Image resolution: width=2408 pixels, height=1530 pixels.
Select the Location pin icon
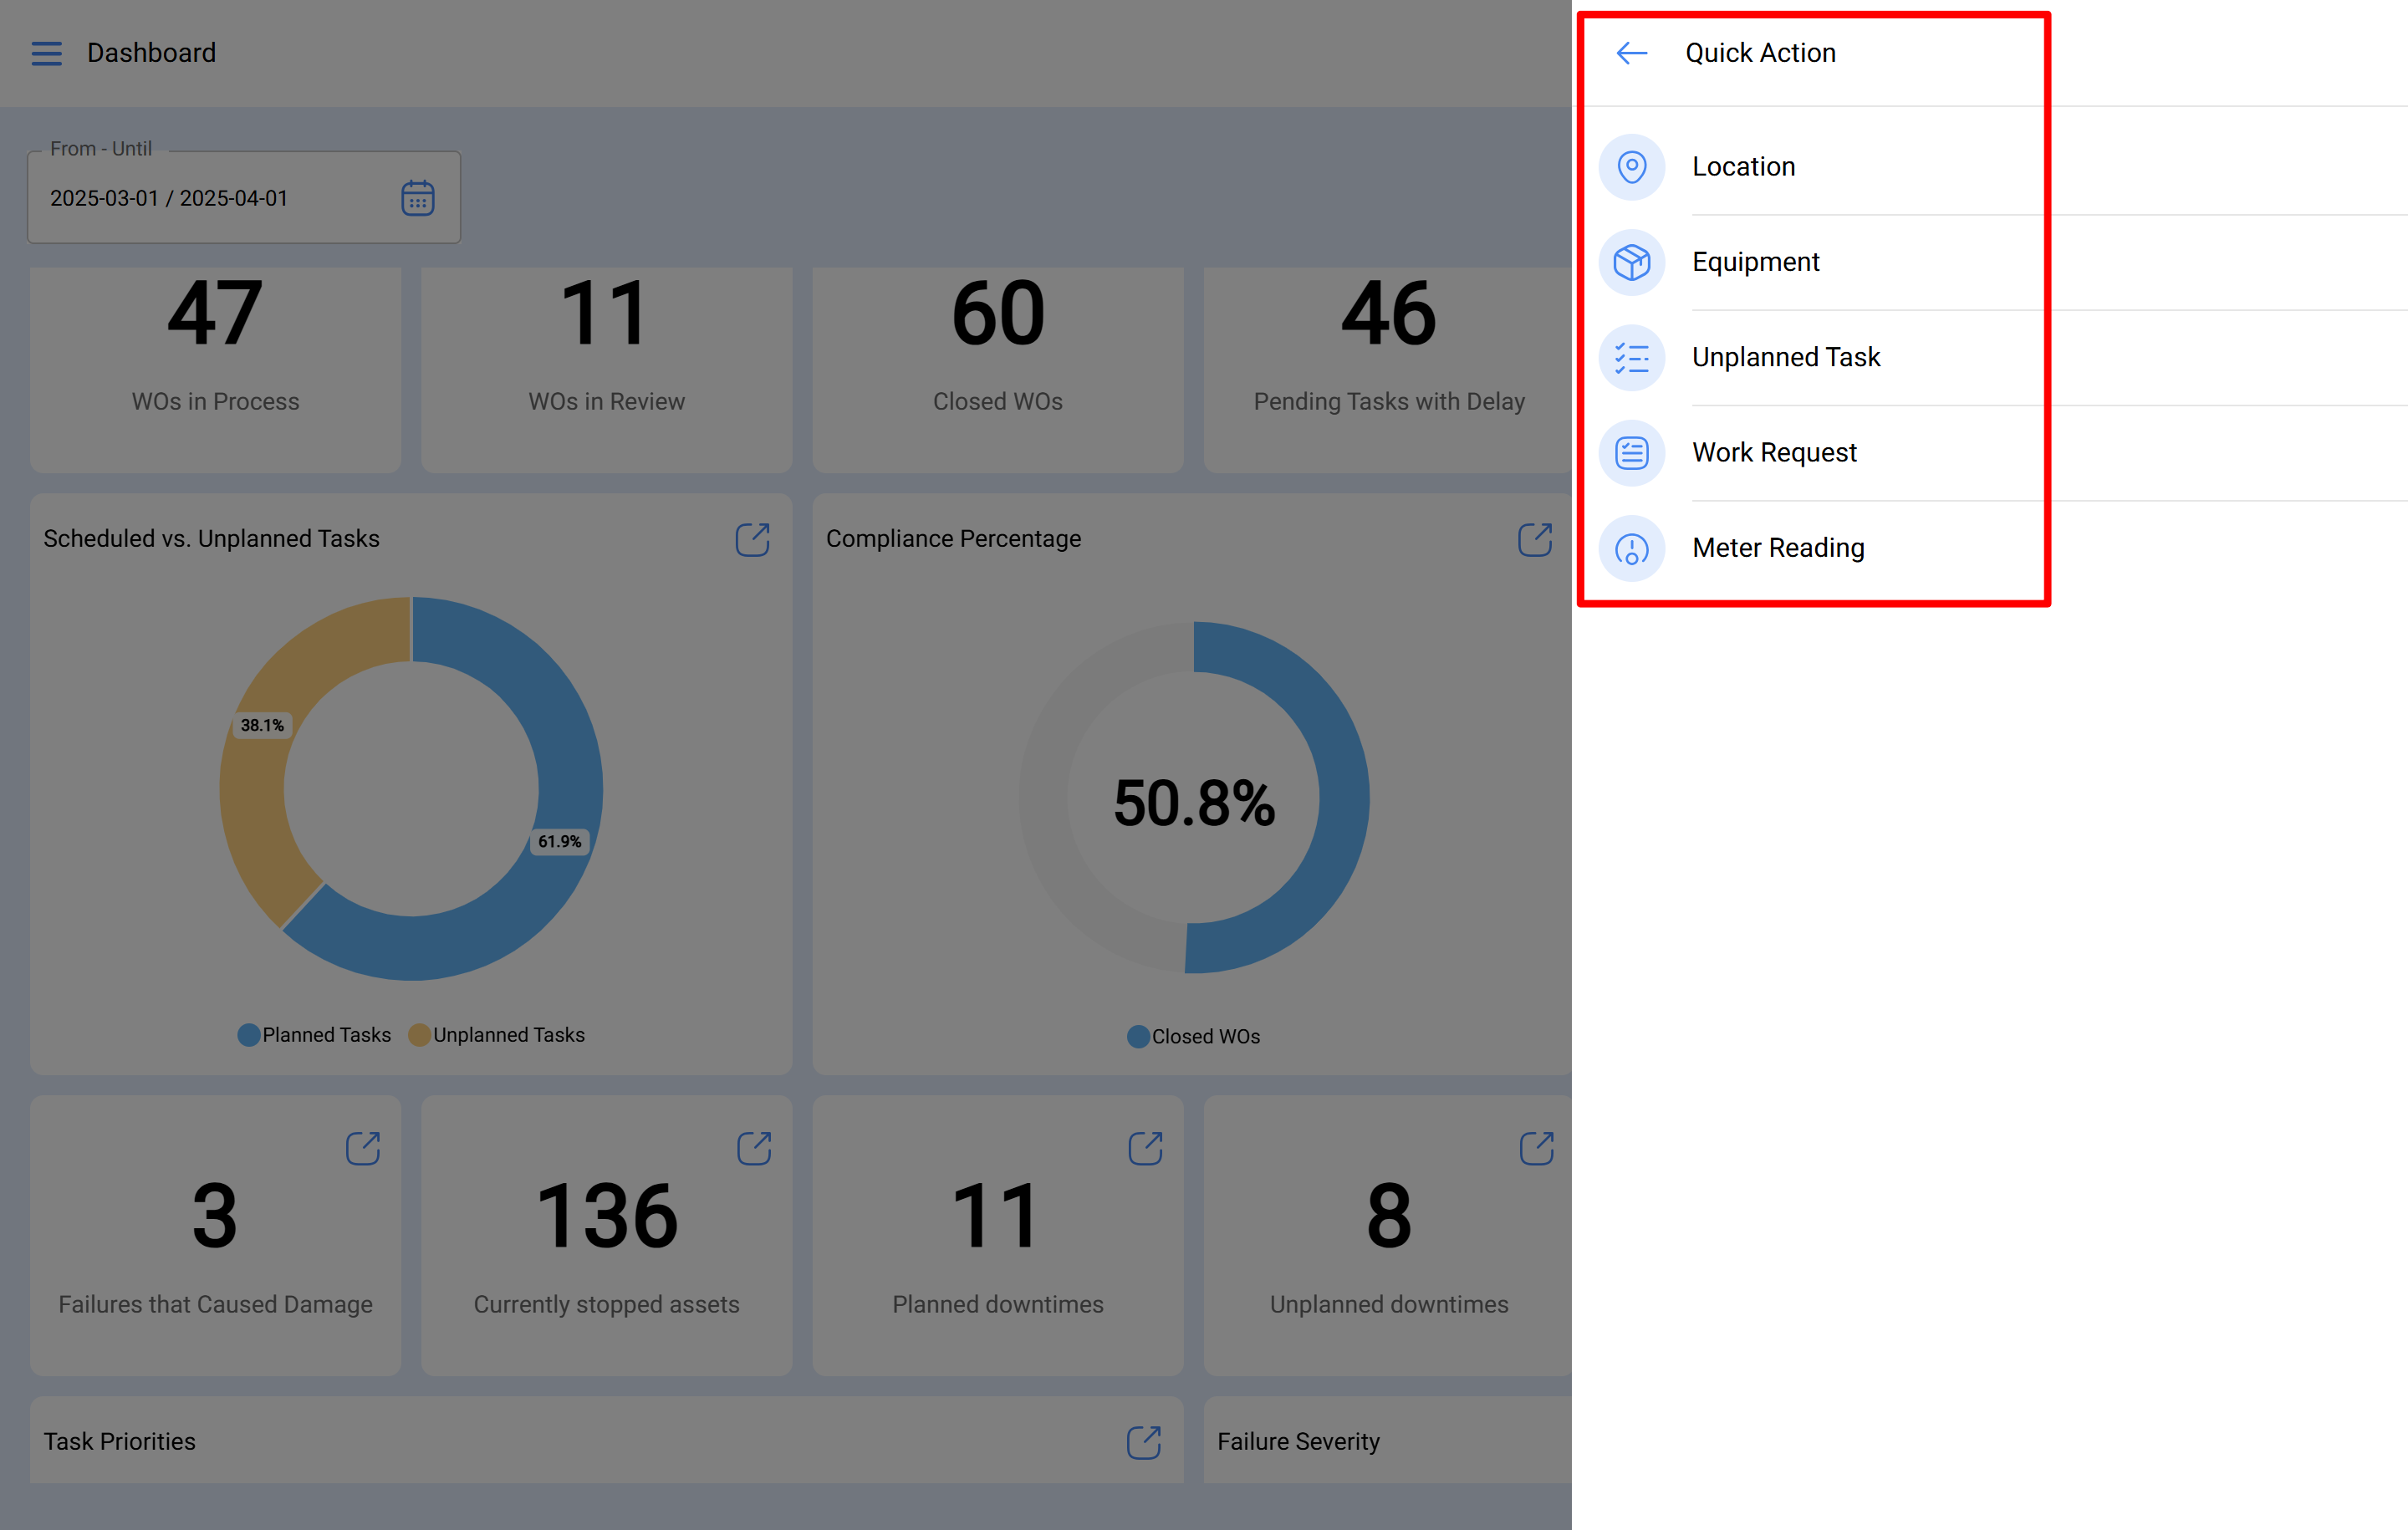[1631, 167]
